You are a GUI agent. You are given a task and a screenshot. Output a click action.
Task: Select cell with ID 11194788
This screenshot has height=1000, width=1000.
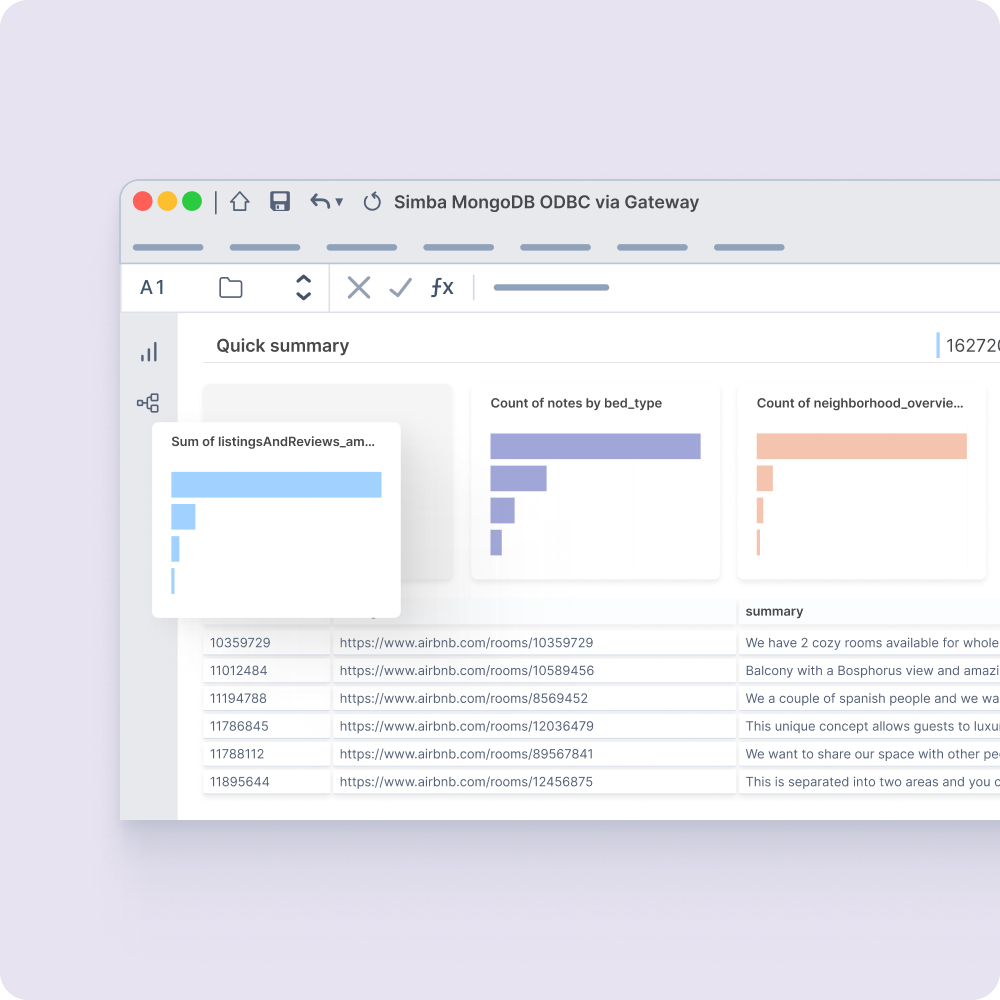(267, 698)
